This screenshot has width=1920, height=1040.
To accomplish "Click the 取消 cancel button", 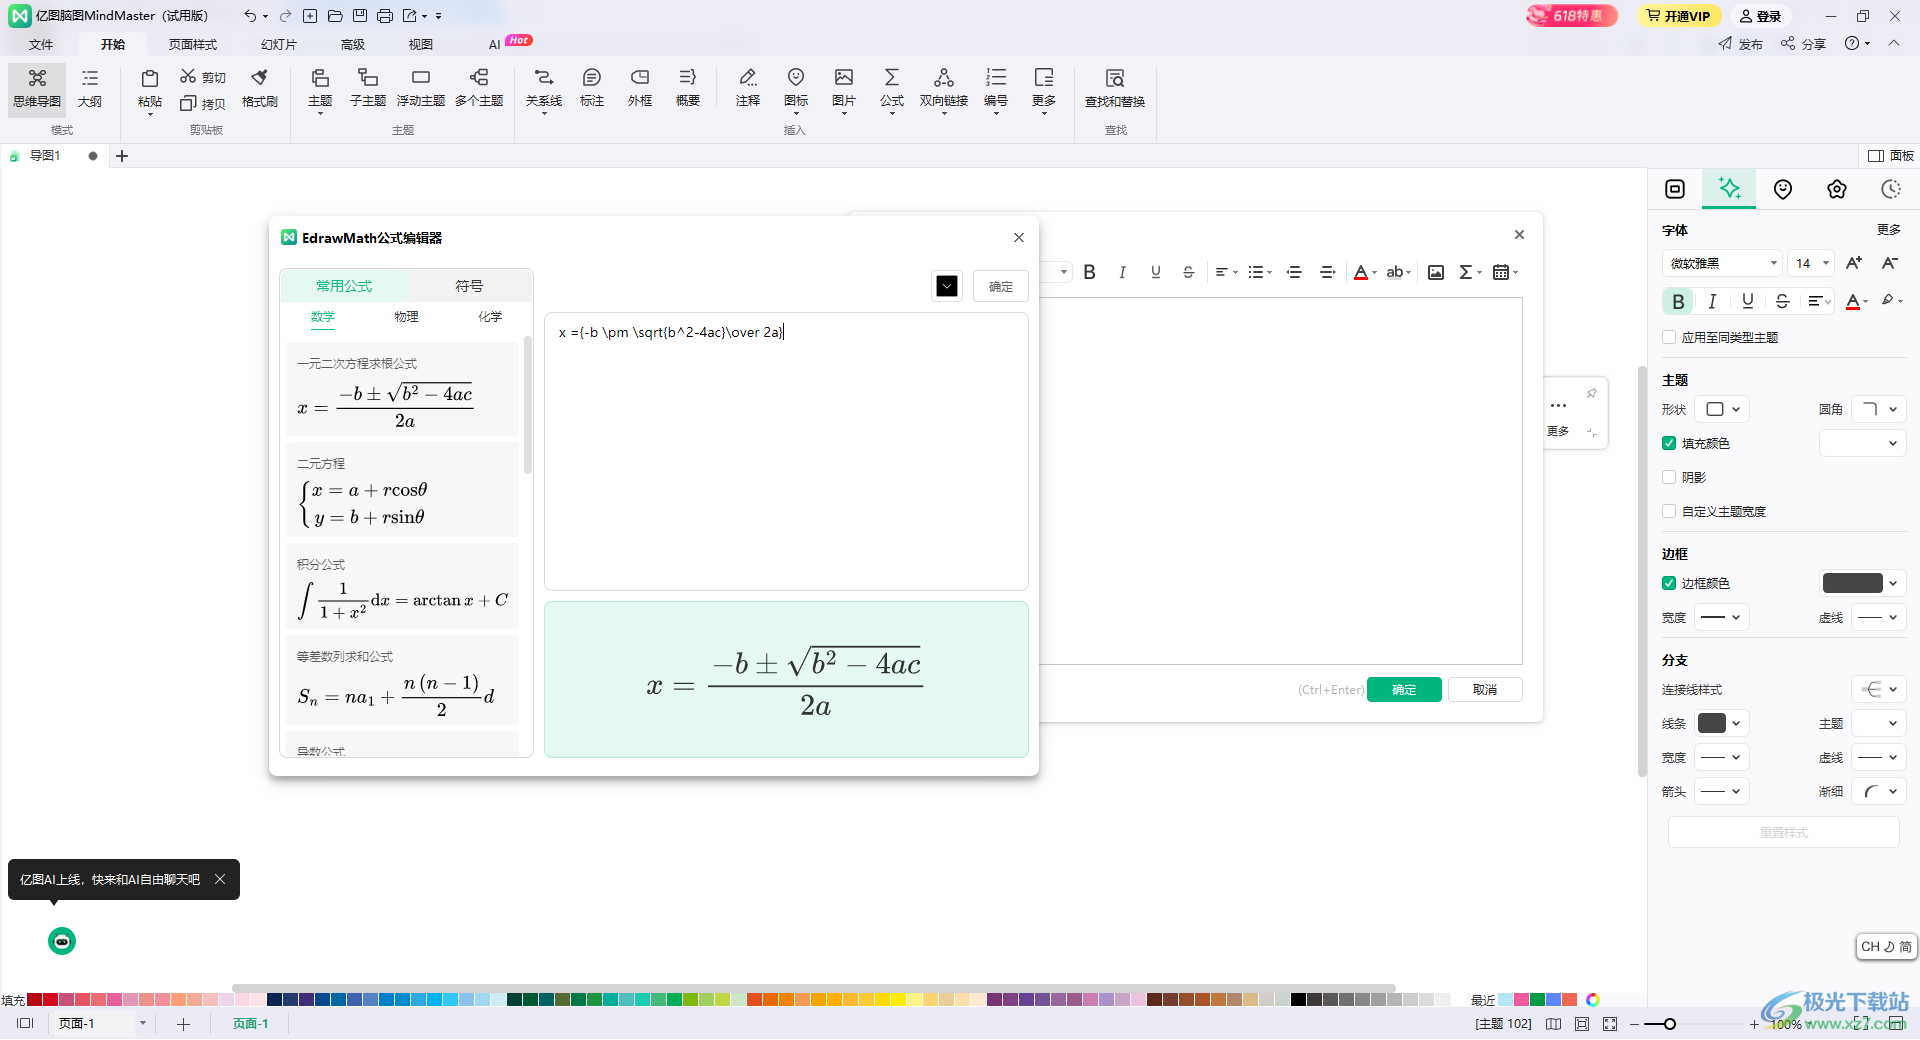I will pyautogui.click(x=1485, y=690).
